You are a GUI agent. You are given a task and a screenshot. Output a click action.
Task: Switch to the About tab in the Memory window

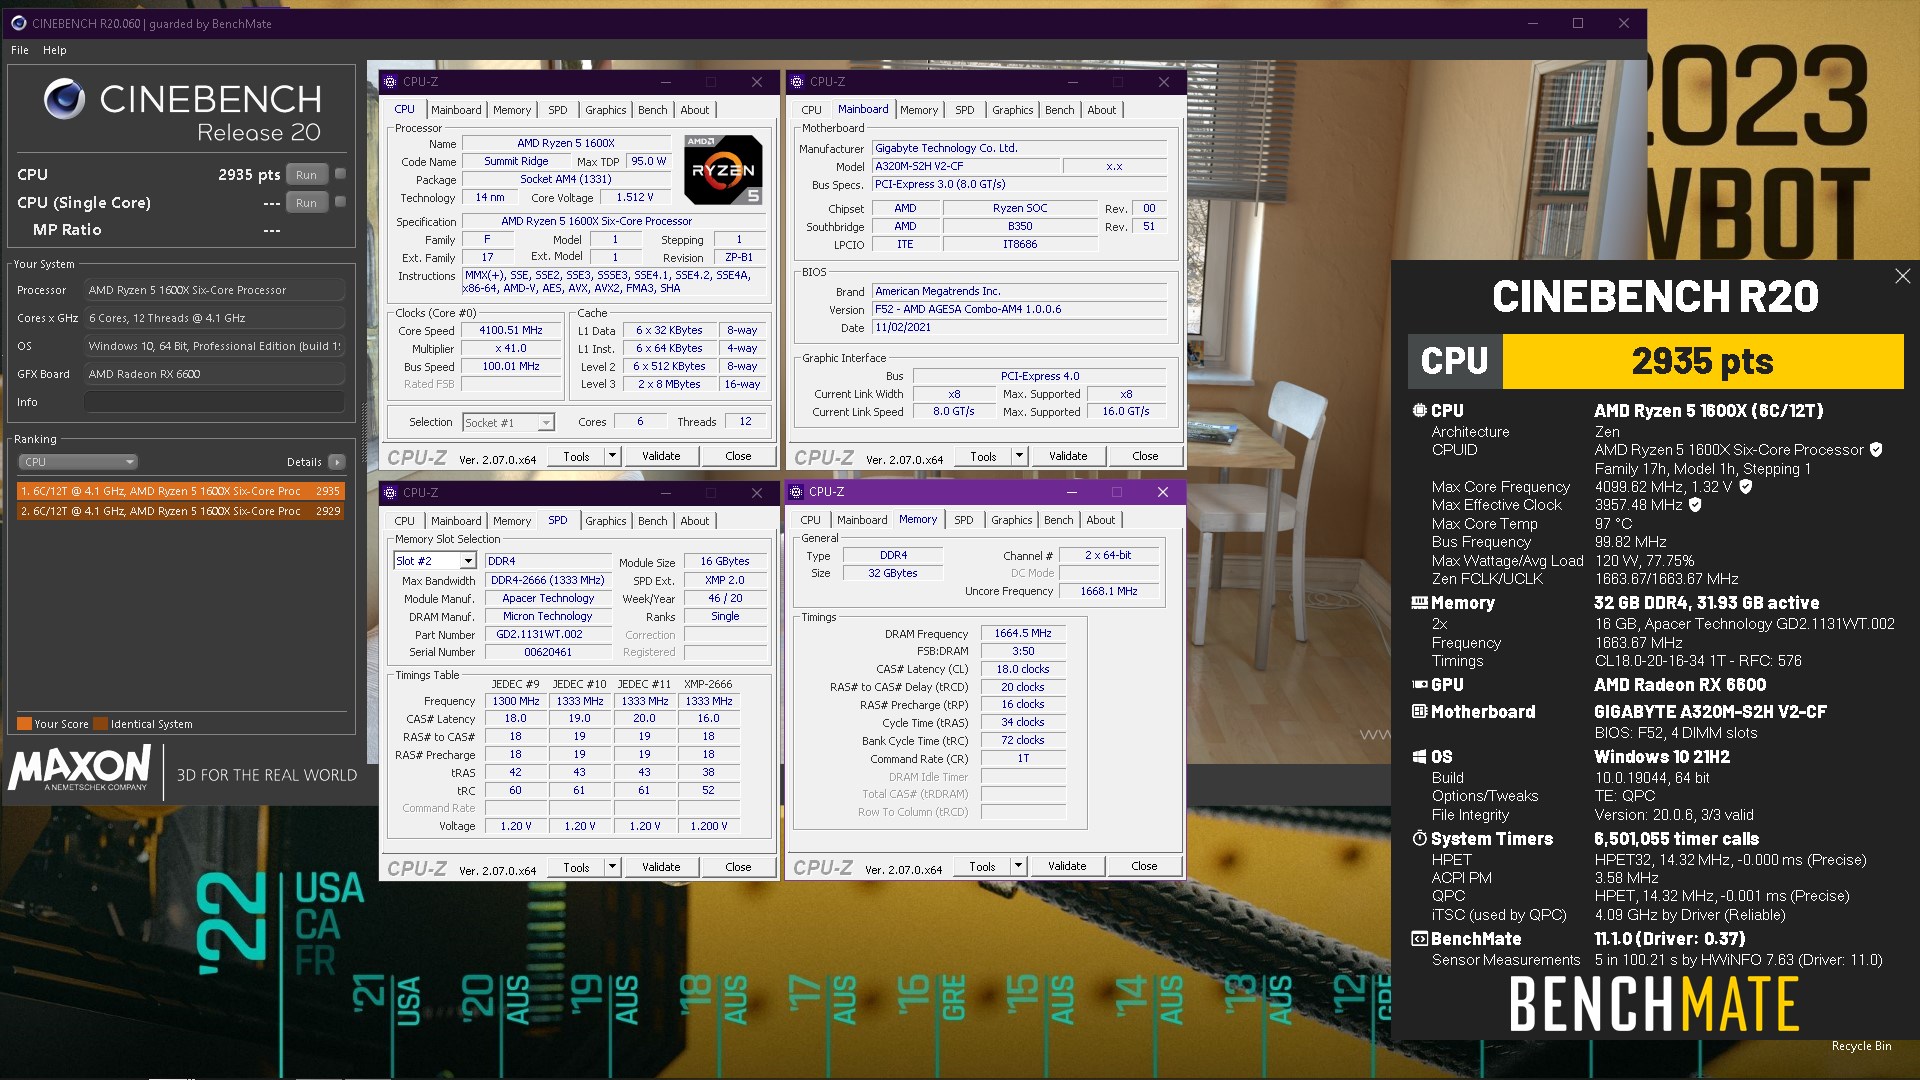(1100, 520)
